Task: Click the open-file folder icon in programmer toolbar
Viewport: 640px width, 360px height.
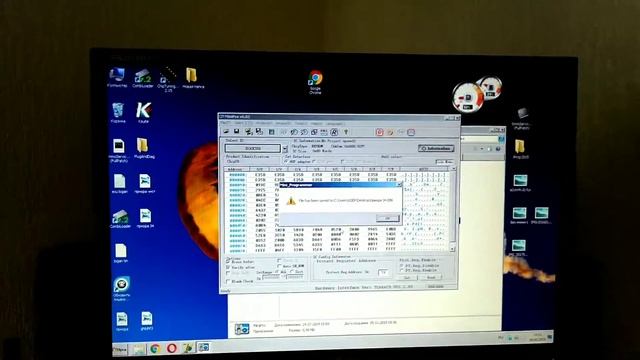Action: pyautogui.click(x=226, y=131)
